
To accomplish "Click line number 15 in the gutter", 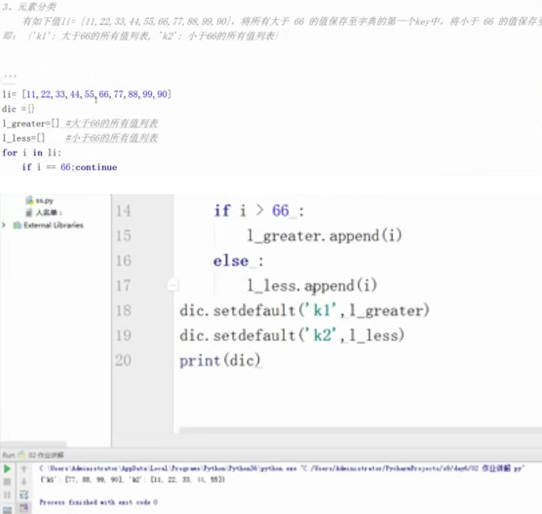I will tap(123, 236).
